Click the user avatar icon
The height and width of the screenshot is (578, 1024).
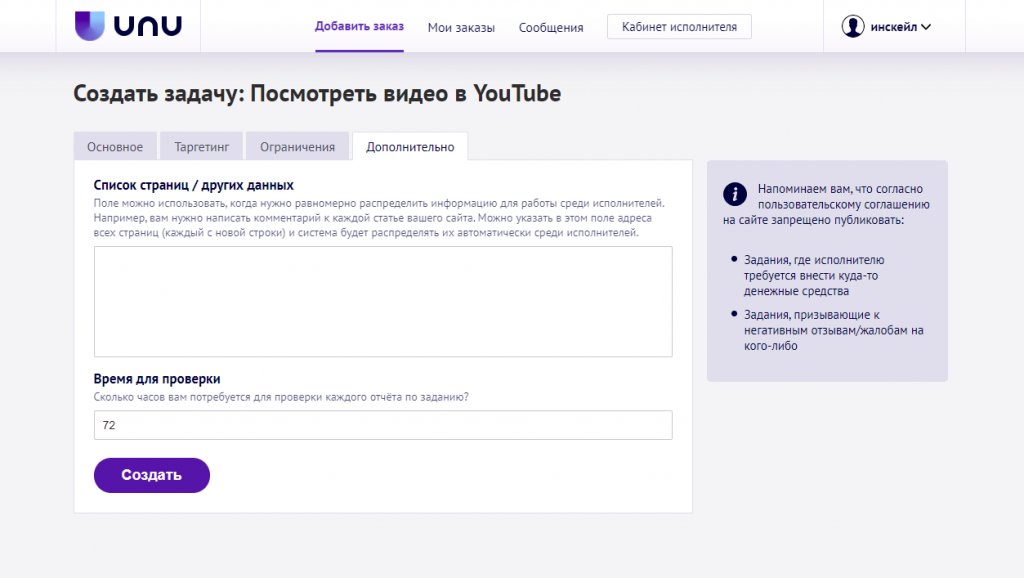(852, 27)
